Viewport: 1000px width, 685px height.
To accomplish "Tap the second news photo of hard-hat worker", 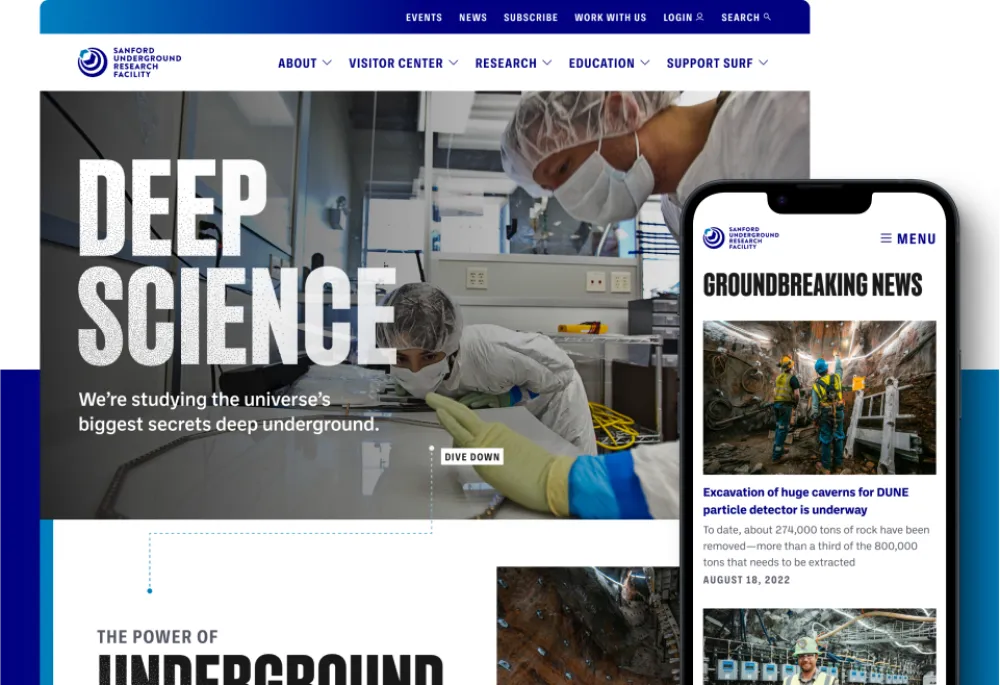I will pyautogui.click(x=819, y=646).
